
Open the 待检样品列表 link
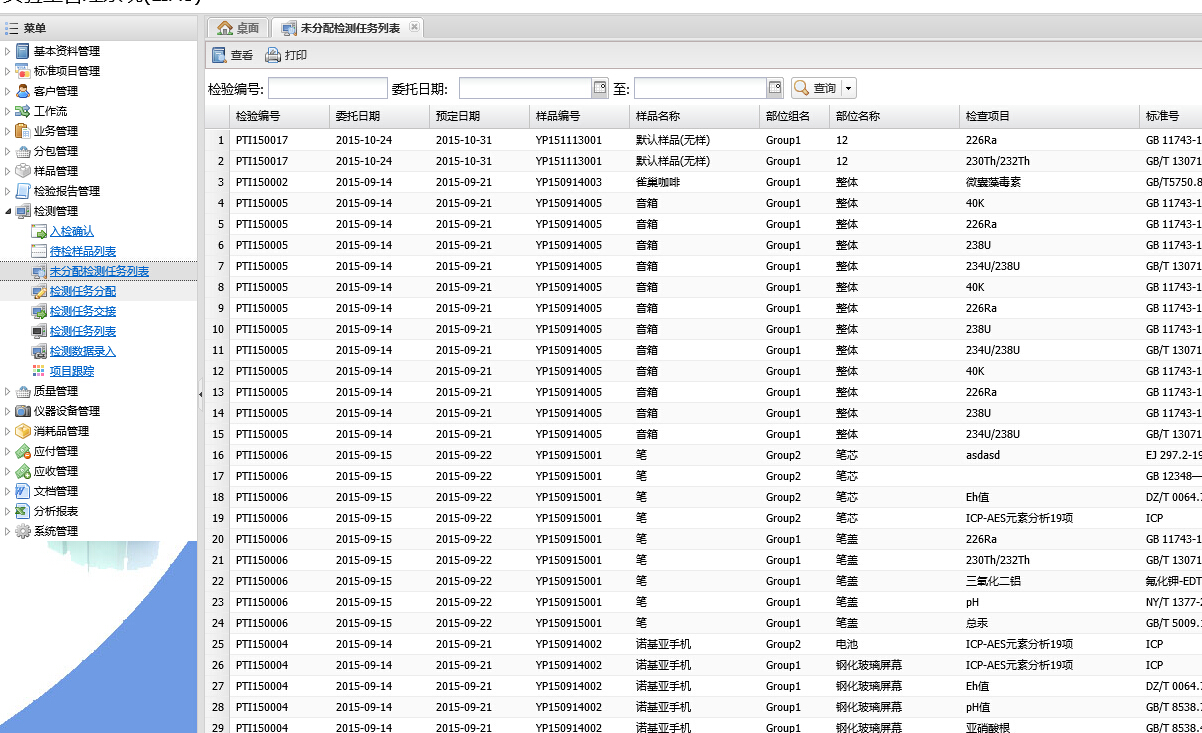pos(82,251)
